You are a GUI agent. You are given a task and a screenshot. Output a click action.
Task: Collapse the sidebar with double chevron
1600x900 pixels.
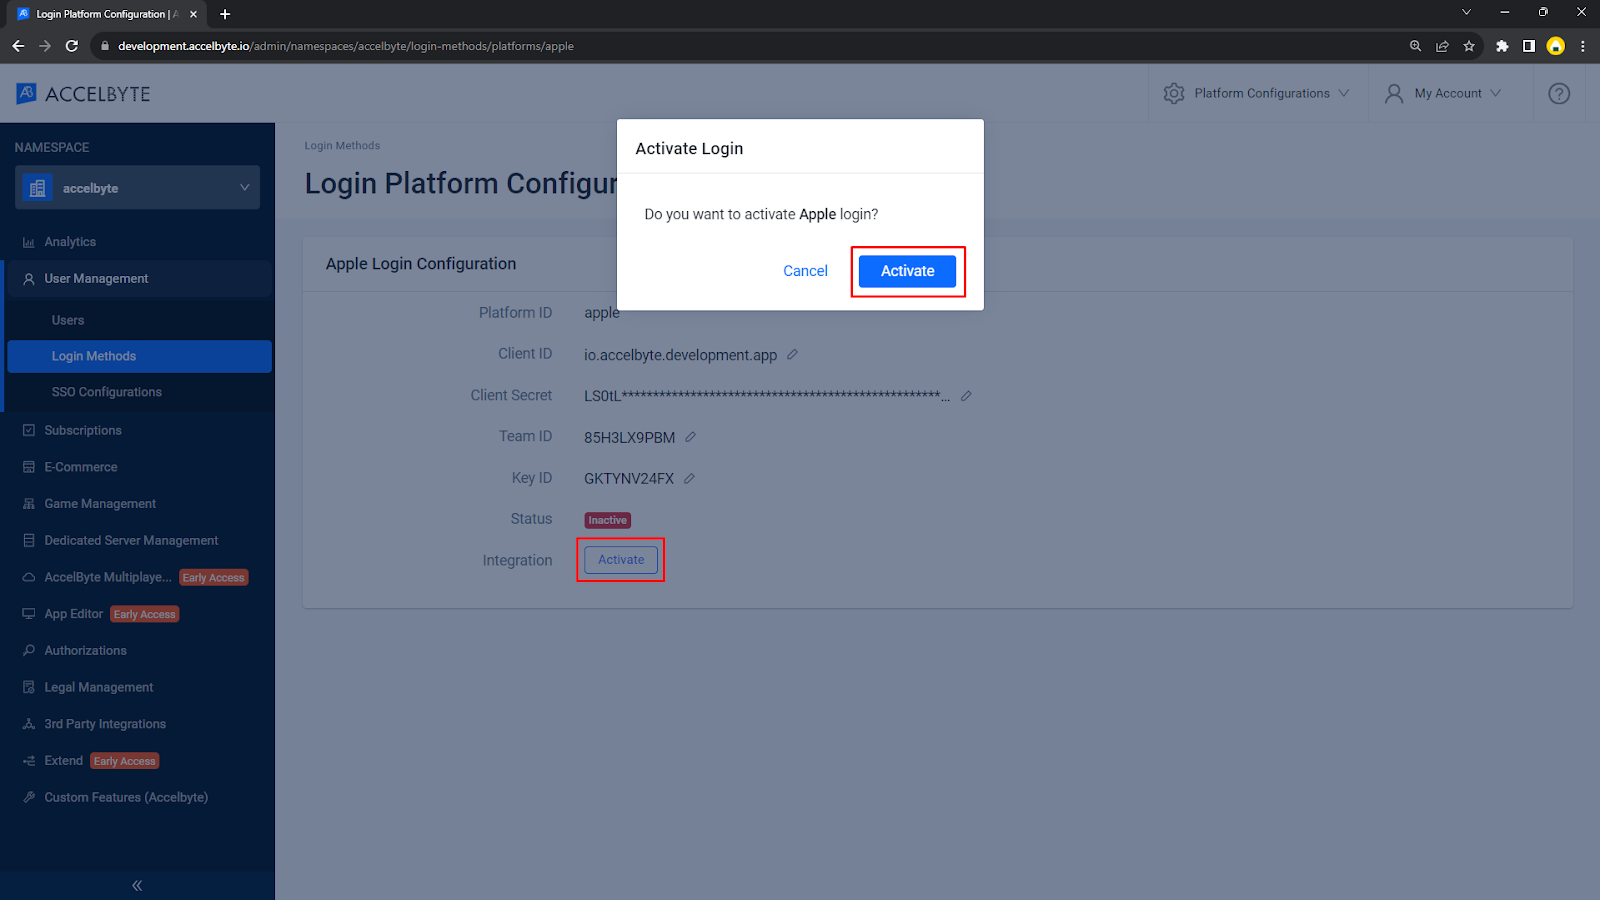pyautogui.click(x=137, y=886)
